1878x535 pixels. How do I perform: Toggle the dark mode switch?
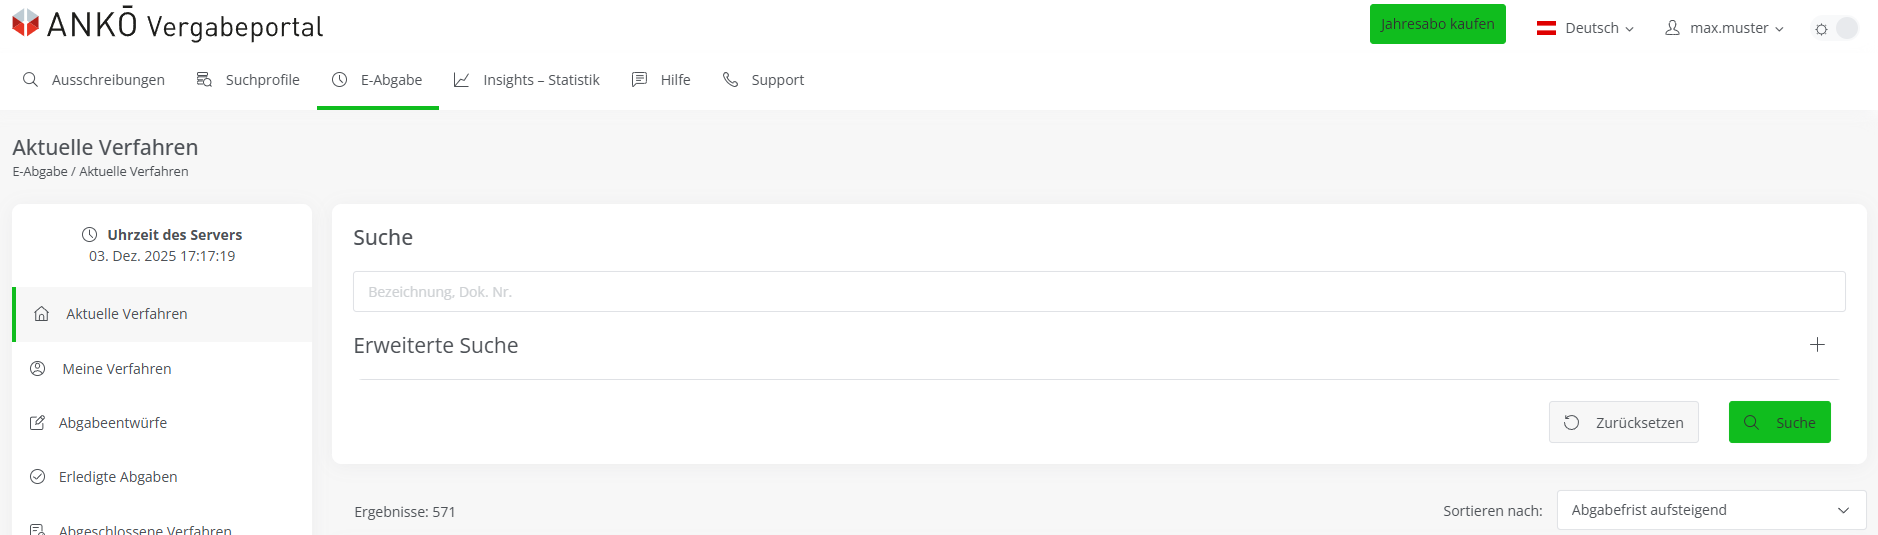point(1837,28)
